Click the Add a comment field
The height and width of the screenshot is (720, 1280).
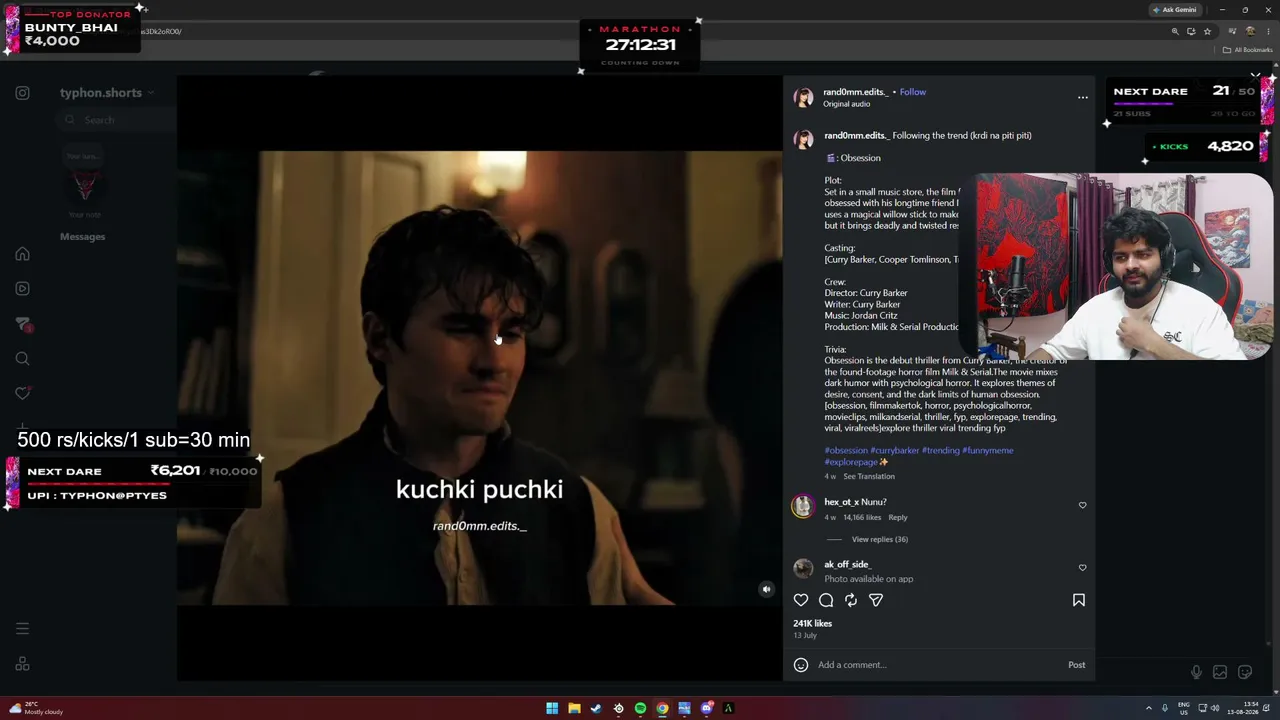tap(938, 665)
